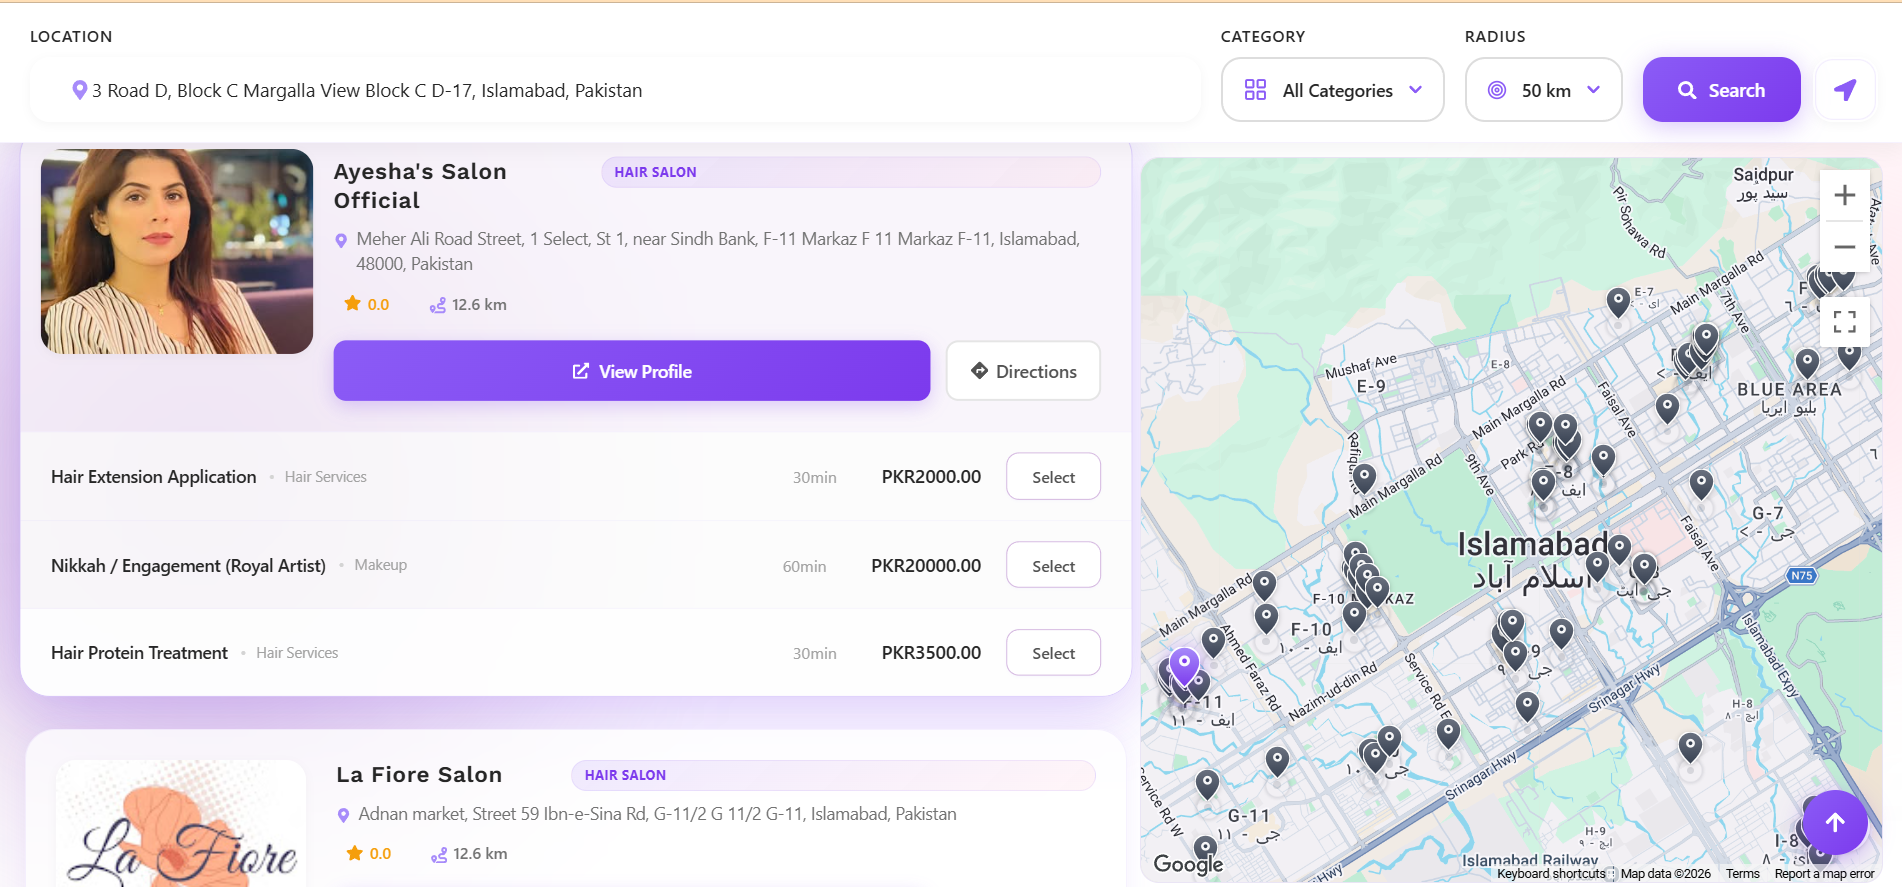Click the current location arrow icon

click(x=1845, y=90)
